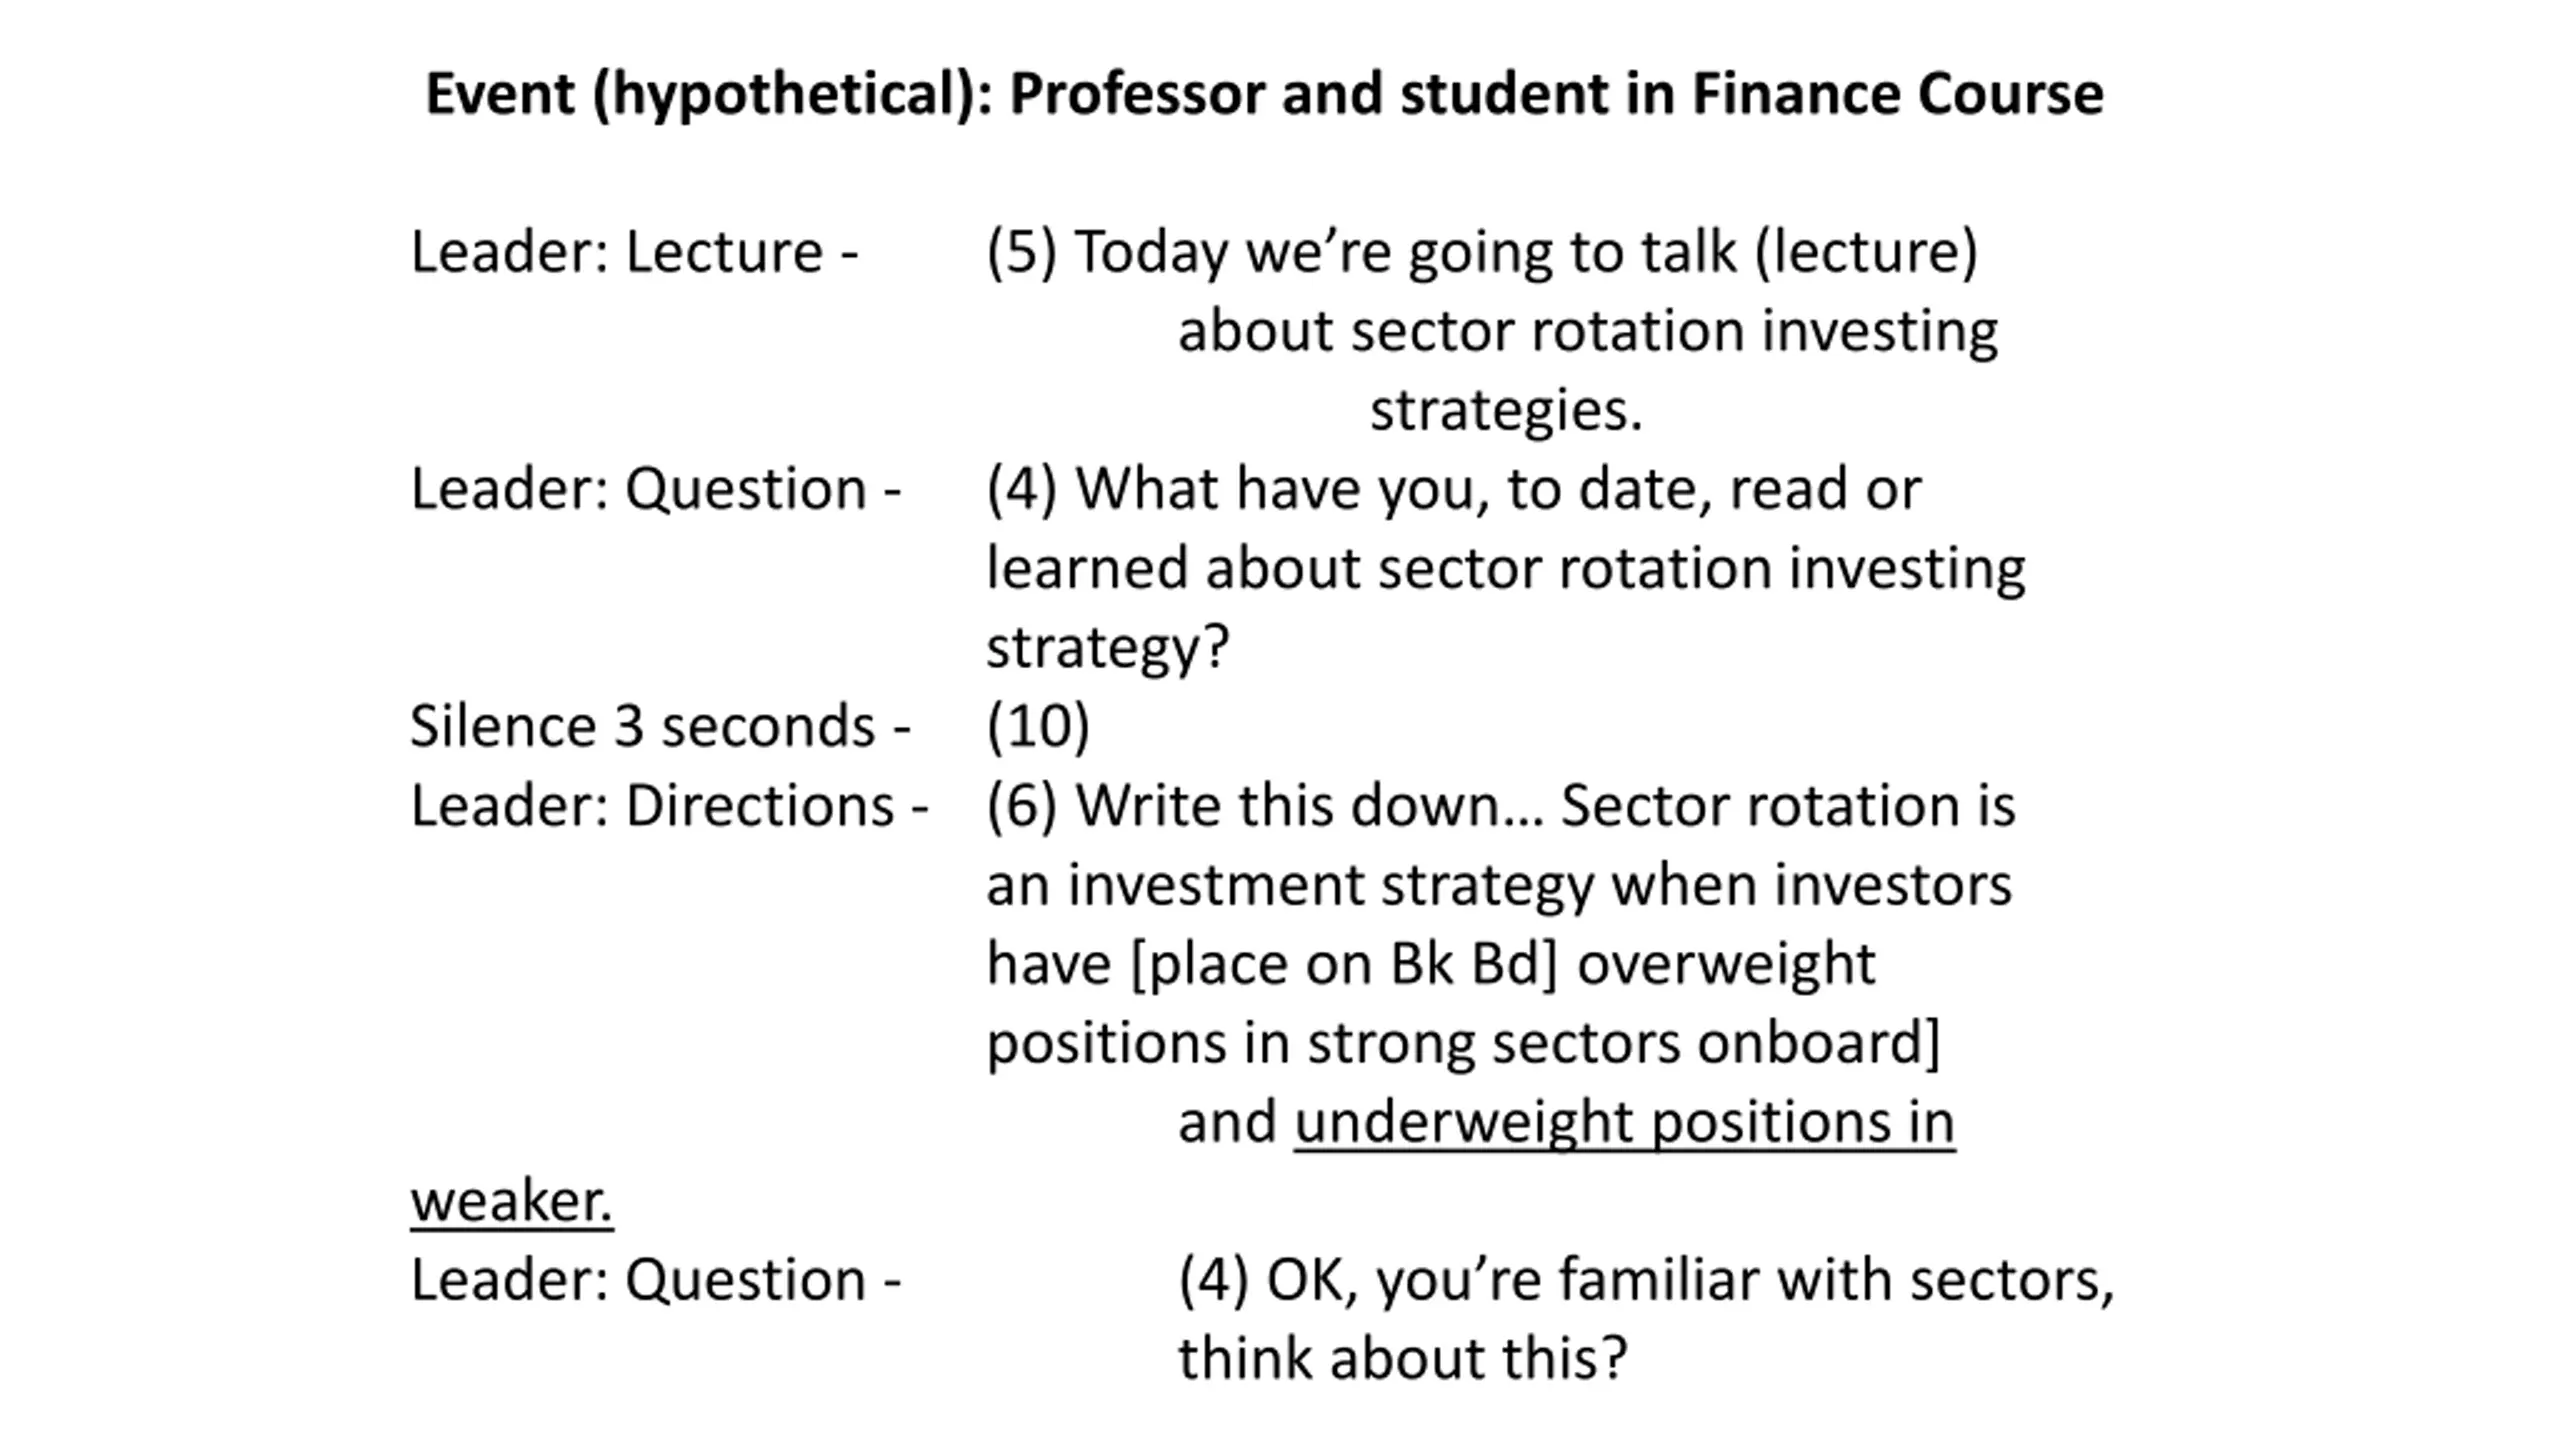
Task: Click "learned about sector rotation investing" line
Action: (x=1506, y=570)
